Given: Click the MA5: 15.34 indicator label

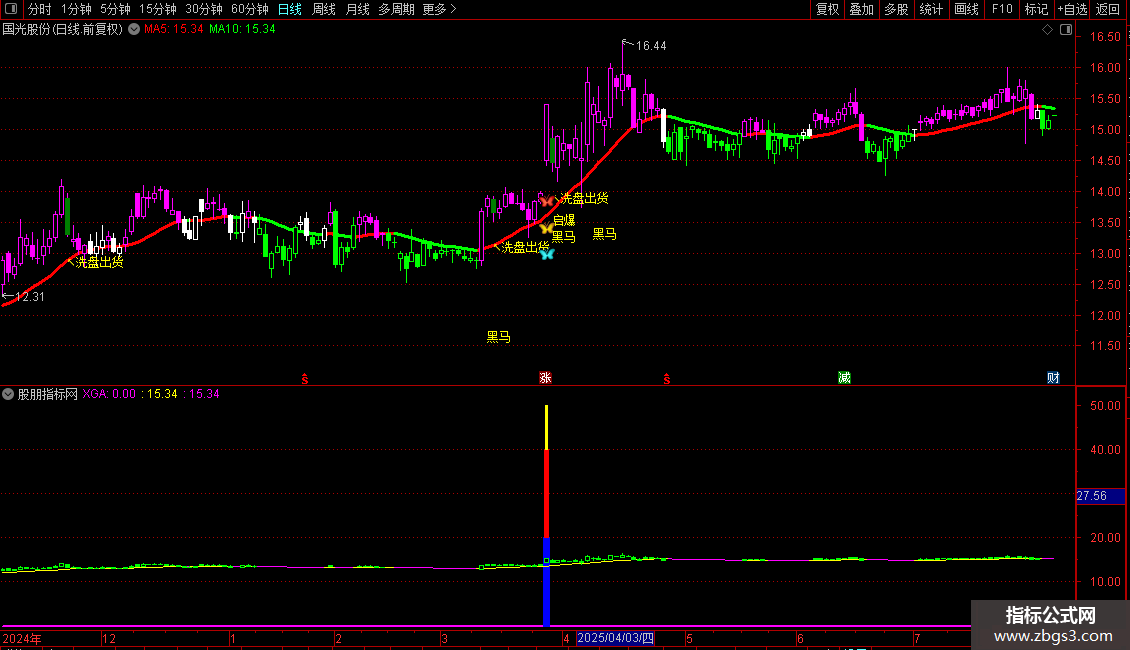Looking at the screenshot, I should tap(174, 29).
